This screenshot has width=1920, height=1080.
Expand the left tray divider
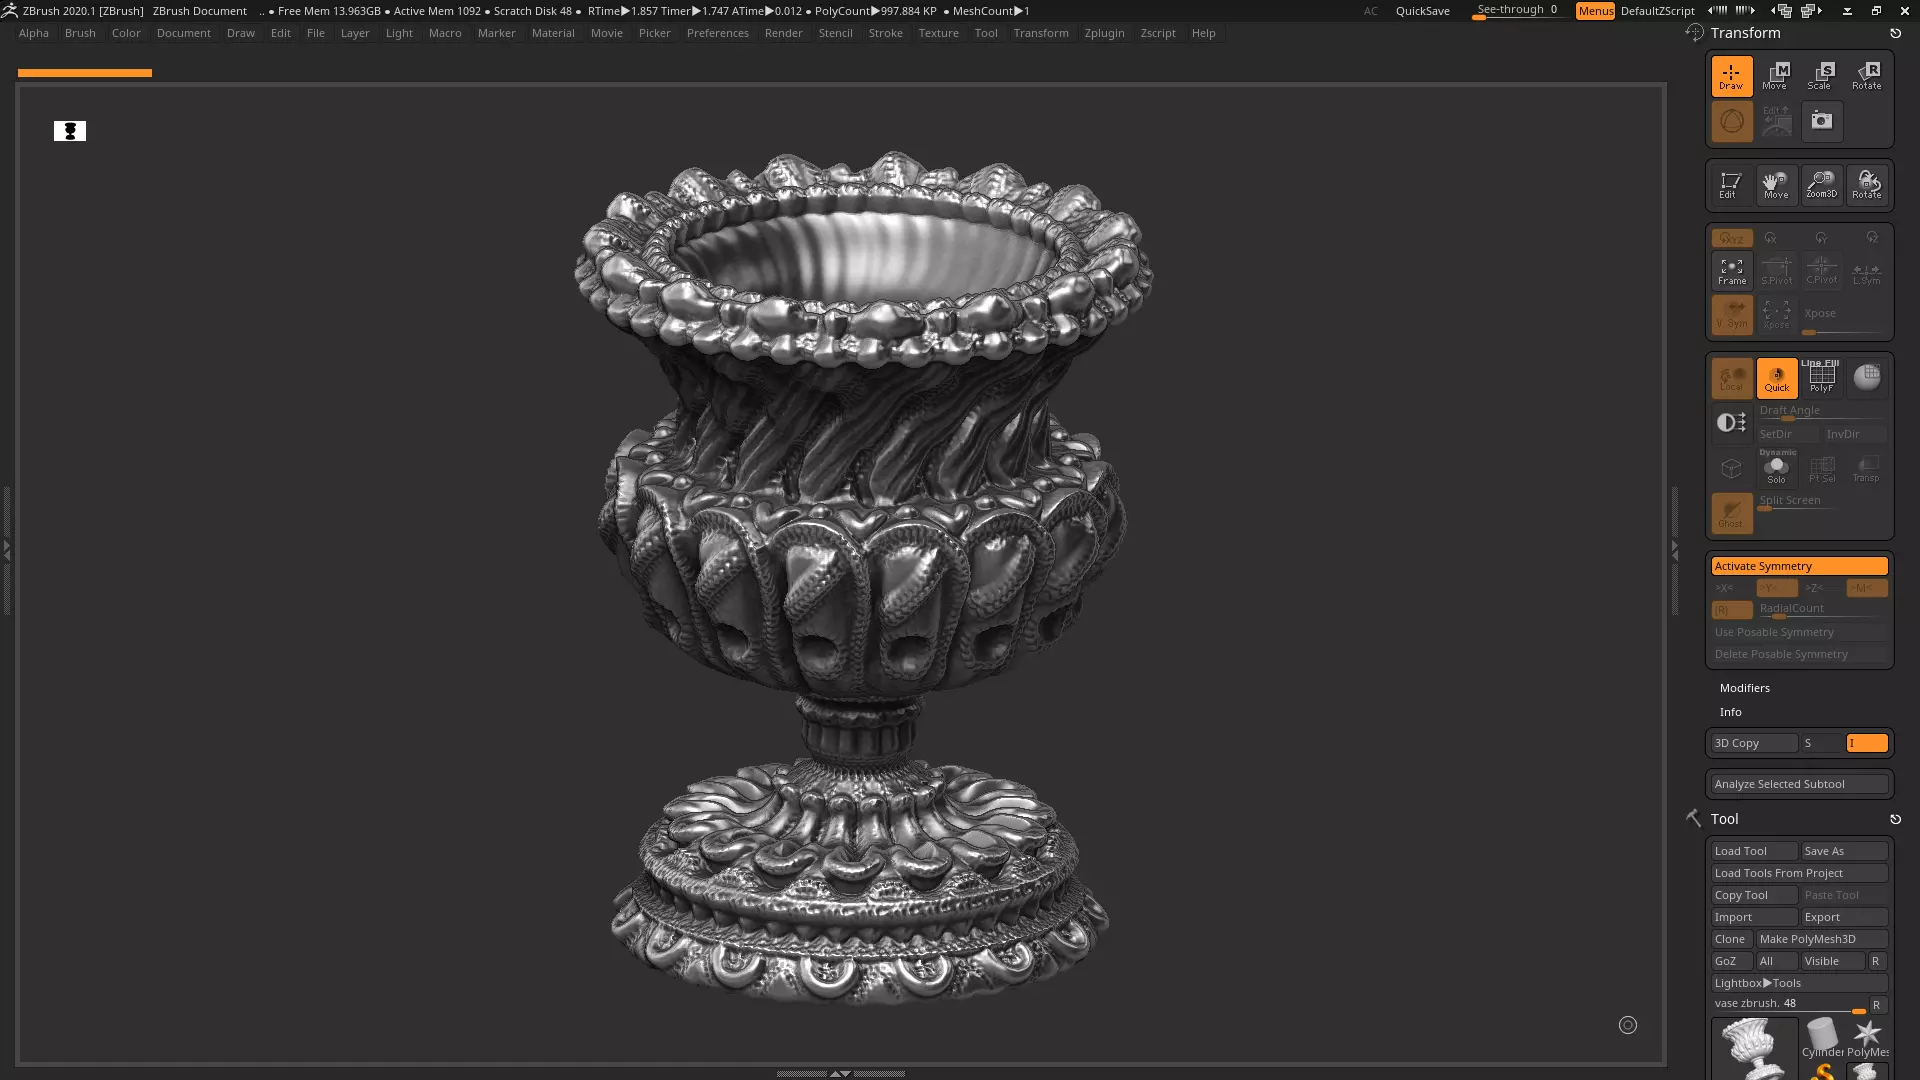tap(6, 550)
